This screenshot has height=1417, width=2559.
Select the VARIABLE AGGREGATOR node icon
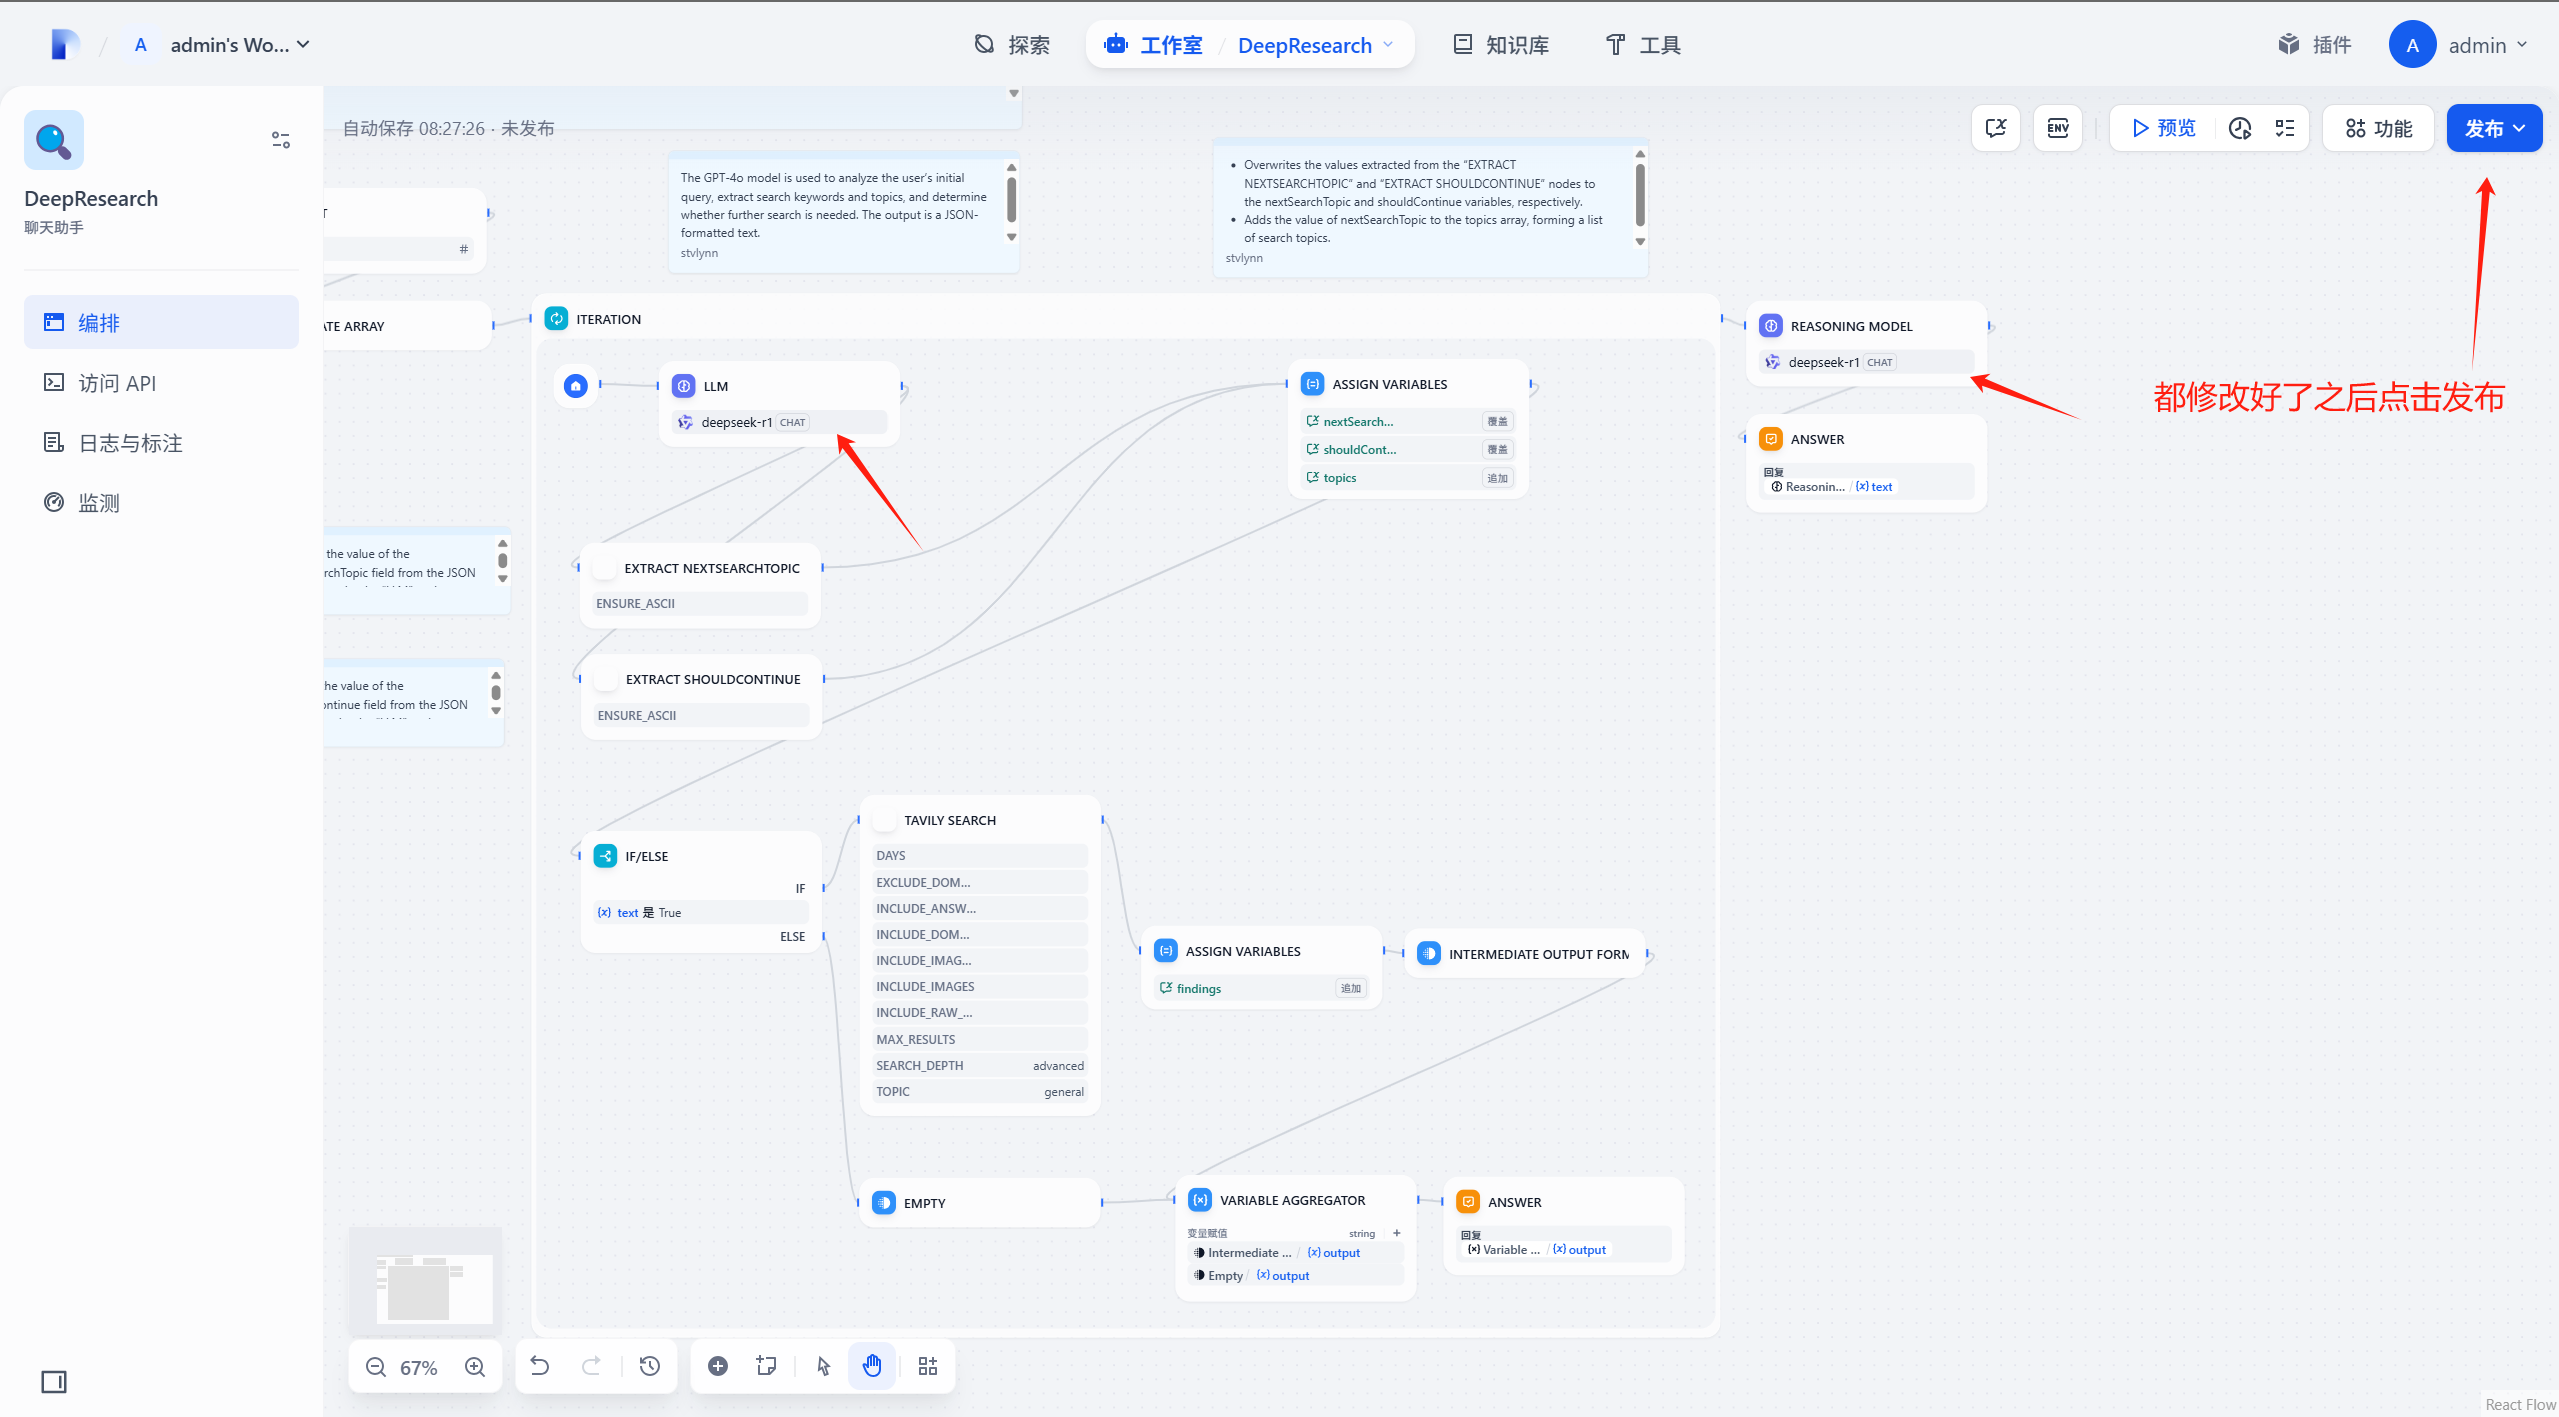coord(1200,1200)
